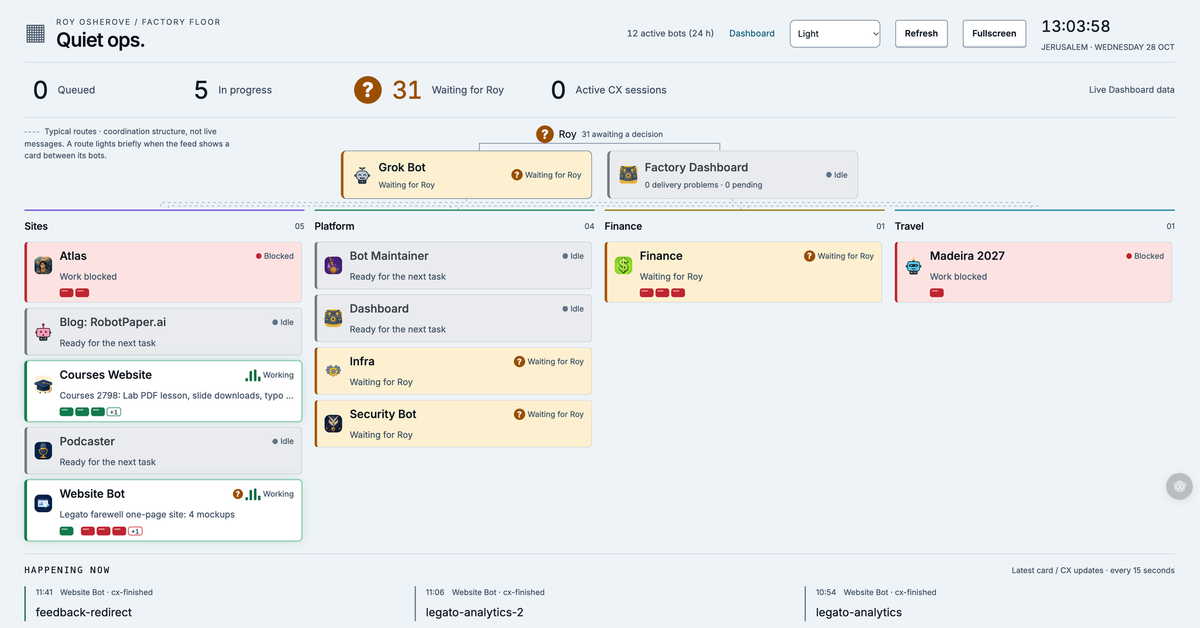Screen dimensions: 1200x628
Task: Click the Infra bot avatar icon
Action: point(333,371)
